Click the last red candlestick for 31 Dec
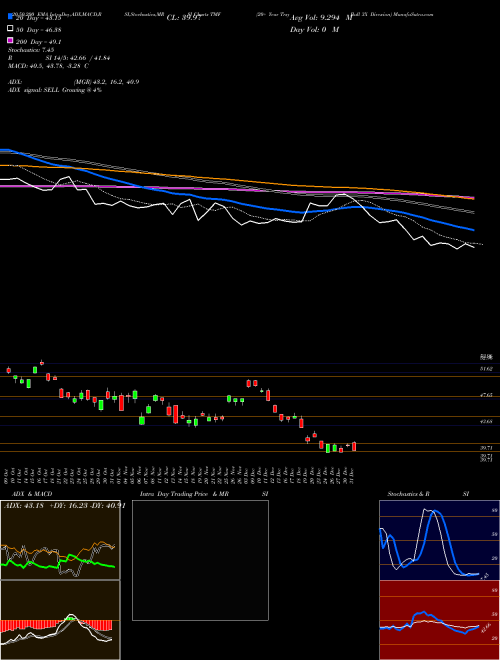The height and width of the screenshot is (660, 500). pos(354,447)
